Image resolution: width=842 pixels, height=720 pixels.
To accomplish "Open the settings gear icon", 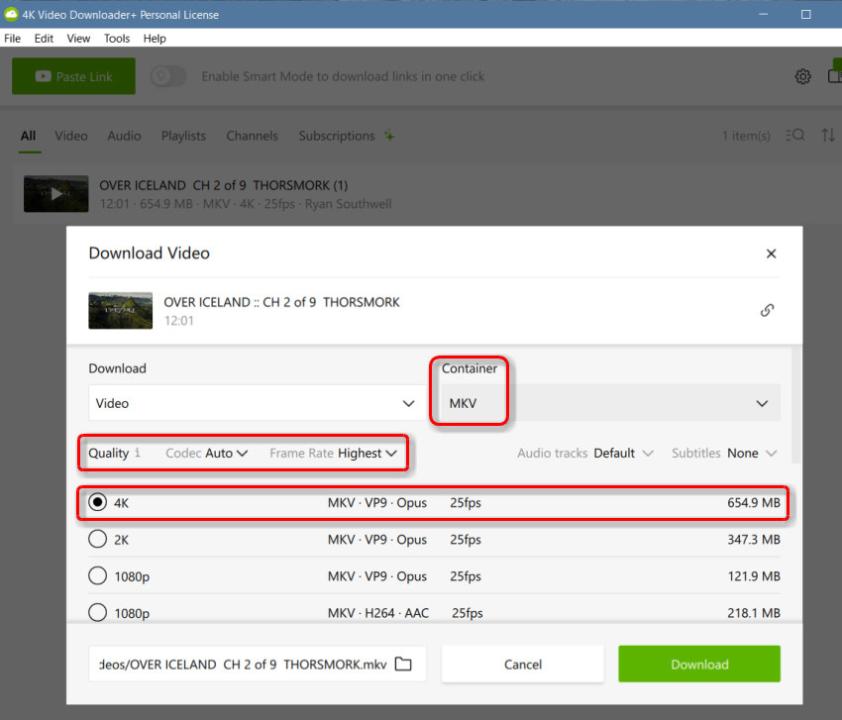I will [802, 77].
